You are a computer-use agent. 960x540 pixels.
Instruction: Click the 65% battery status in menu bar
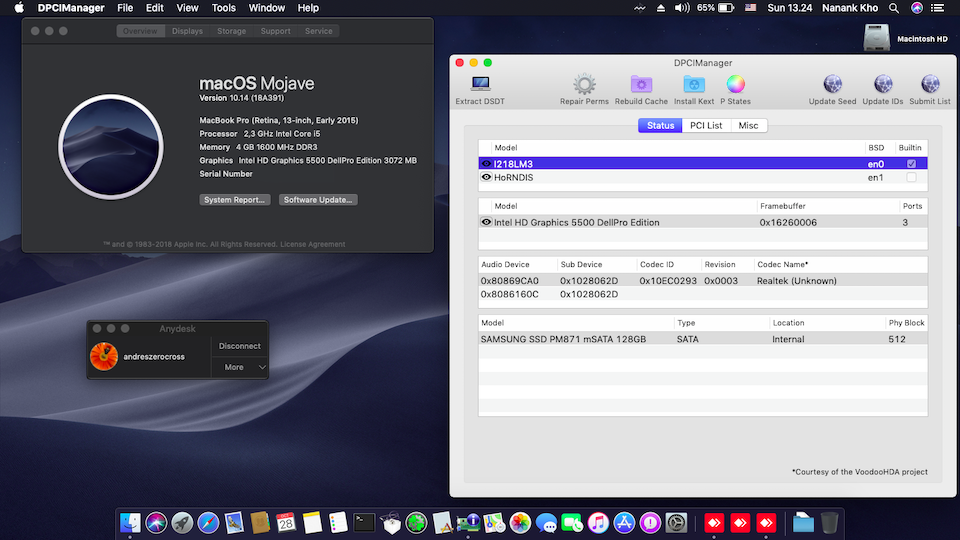(715, 8)
